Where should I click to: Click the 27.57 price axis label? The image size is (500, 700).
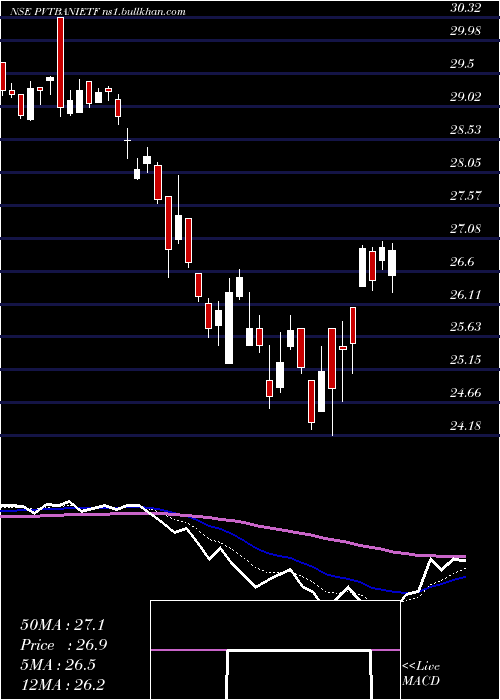(465, 196)
